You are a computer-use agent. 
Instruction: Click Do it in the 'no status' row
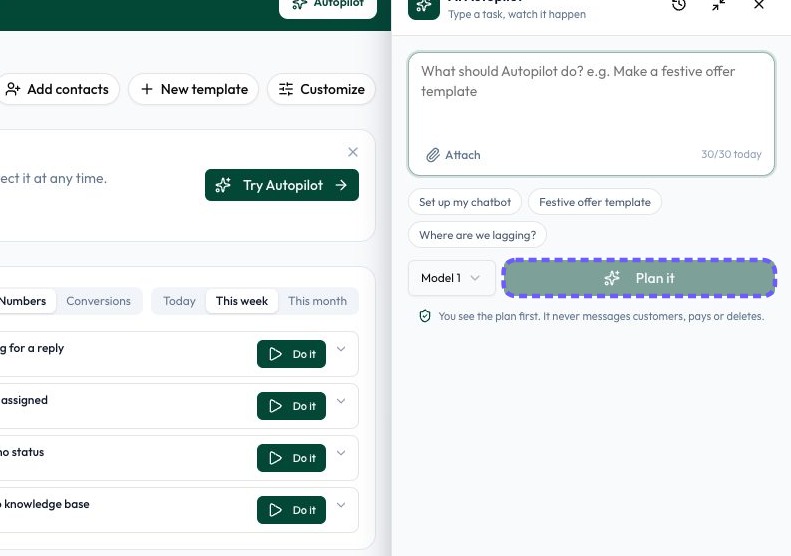[x=292, y=458]
